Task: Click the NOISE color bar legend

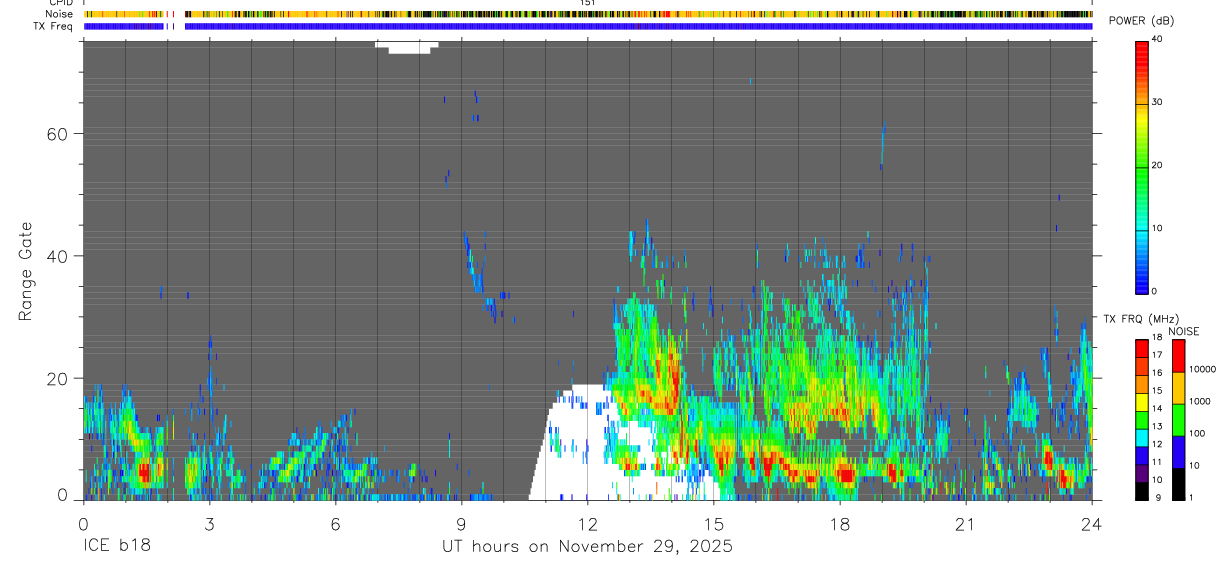Action: pyautogui.click(x=1178, y=419)
